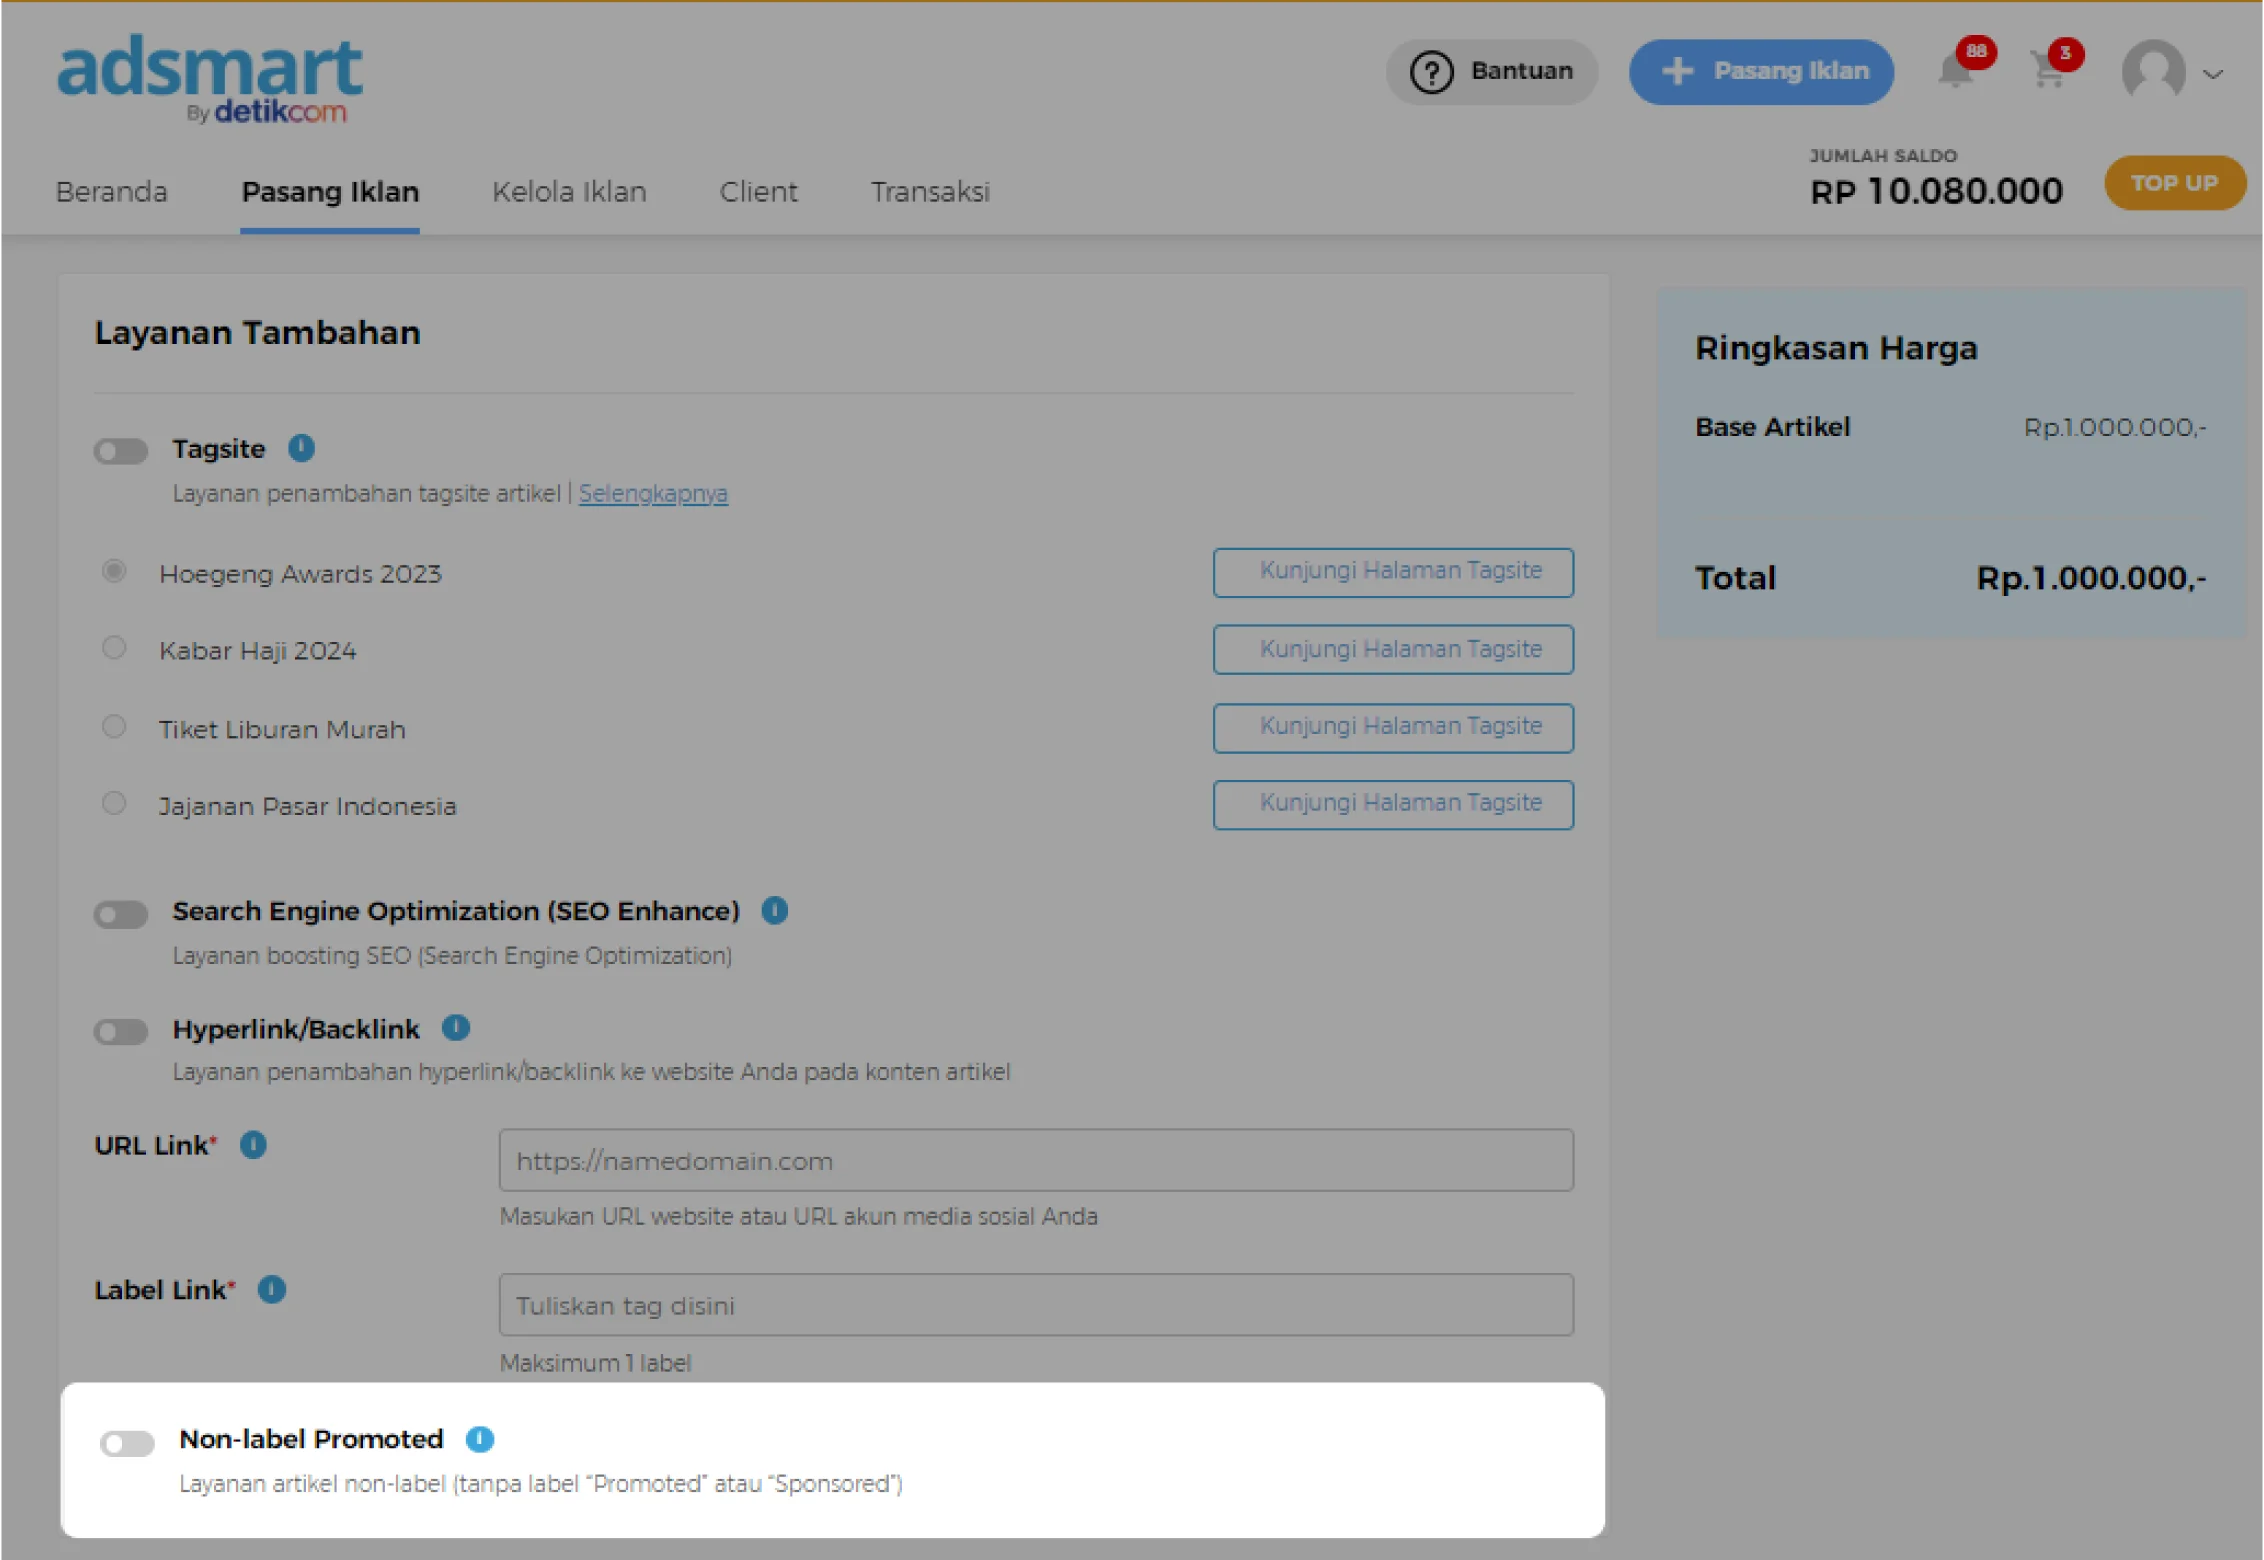Switch to the Kelola Iklan tab
The image size is (2264, 1560).
click(x=569, y=192)
